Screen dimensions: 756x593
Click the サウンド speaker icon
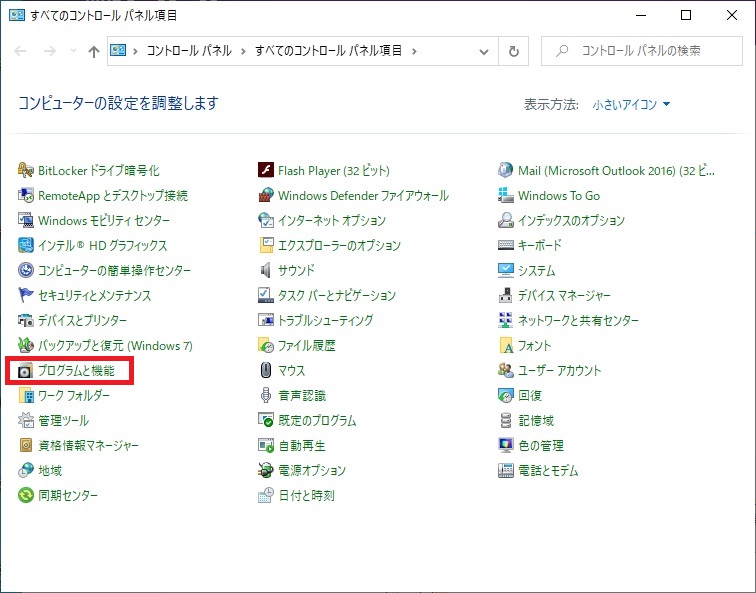coord(266,270)
